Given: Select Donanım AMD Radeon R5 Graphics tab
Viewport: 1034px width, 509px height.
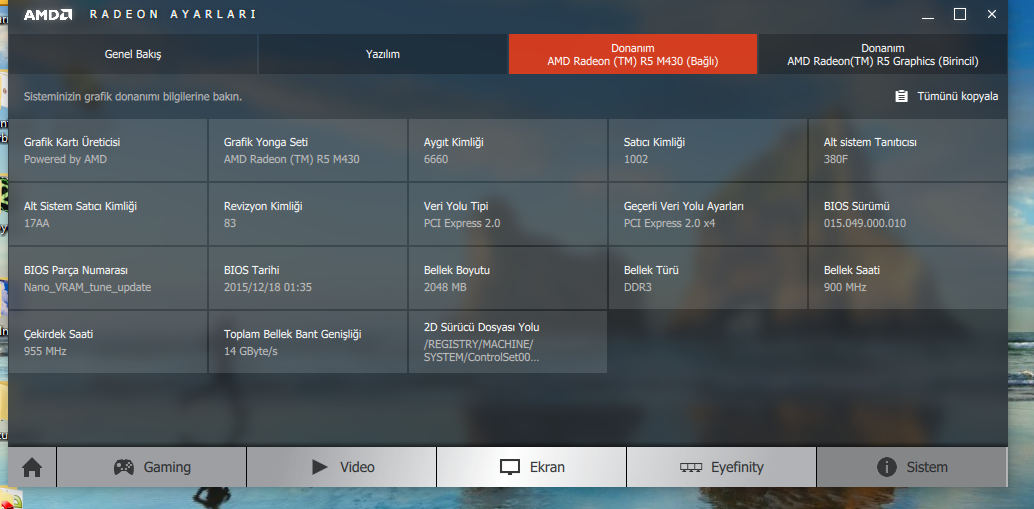Looking at the screenshot, I should 883,54.
